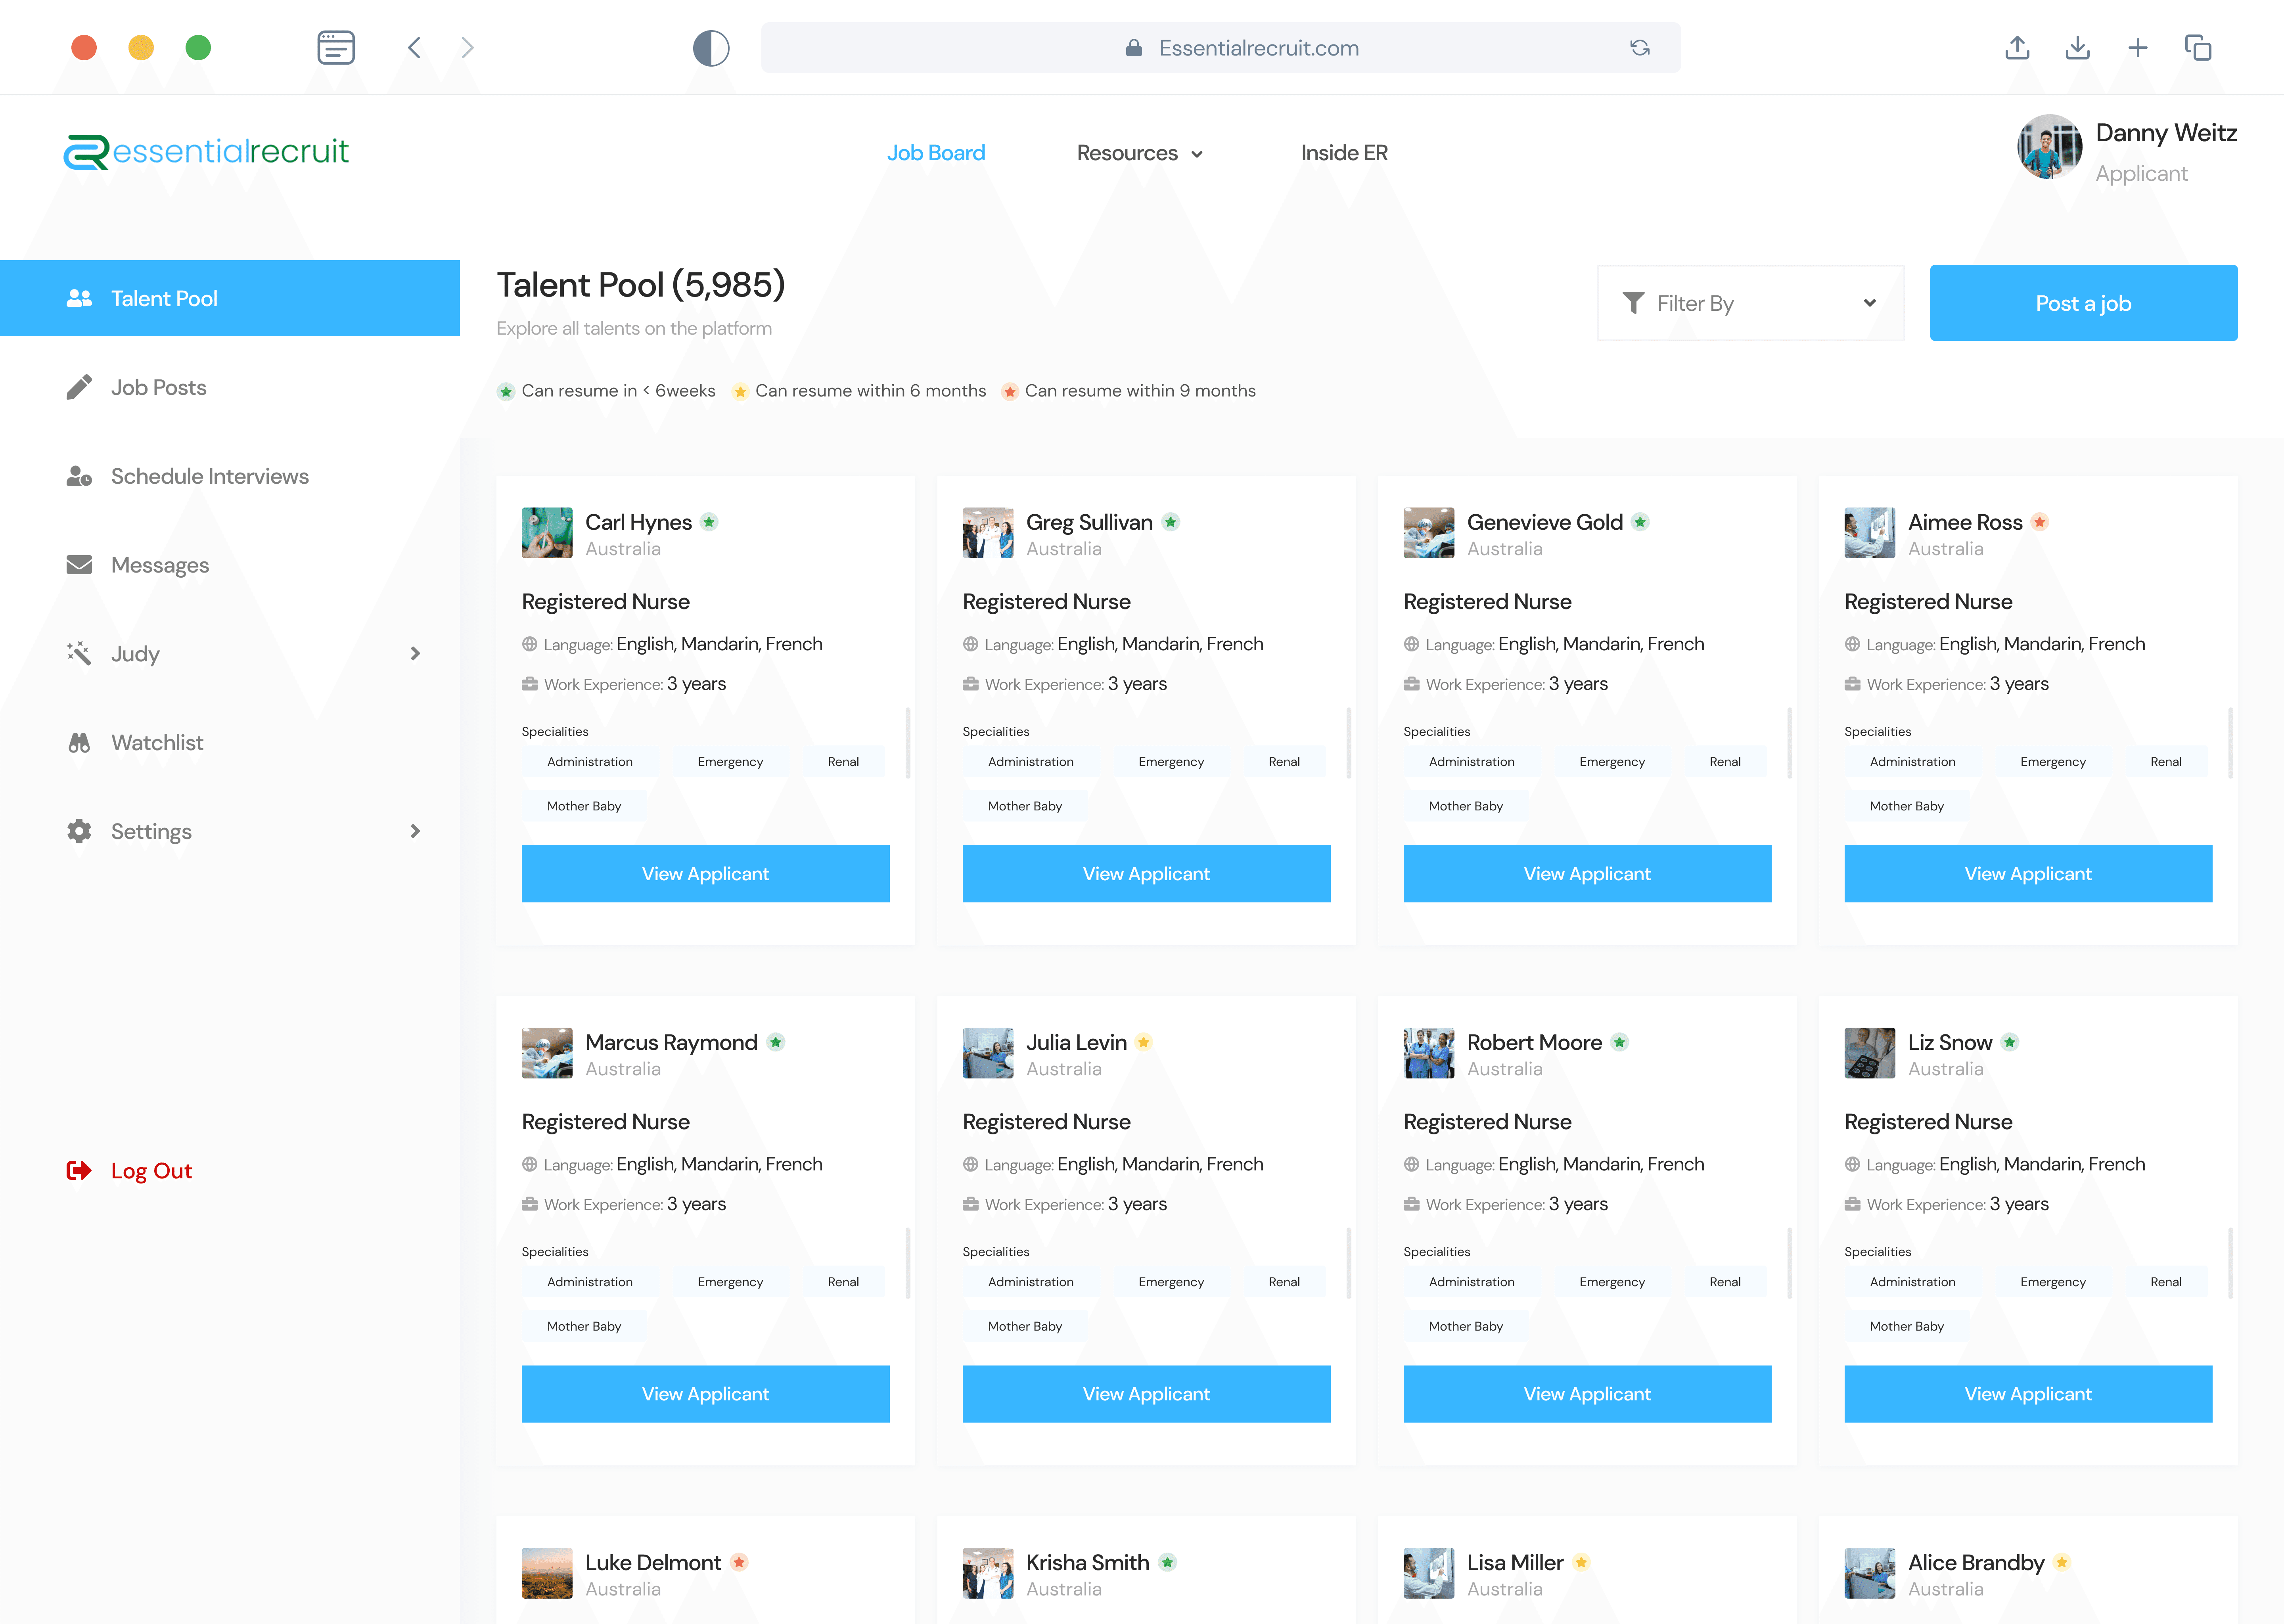The image size is (2284, 1624).
Task: Open Robert Moore name link
Action: [x=1534, y=1042]
